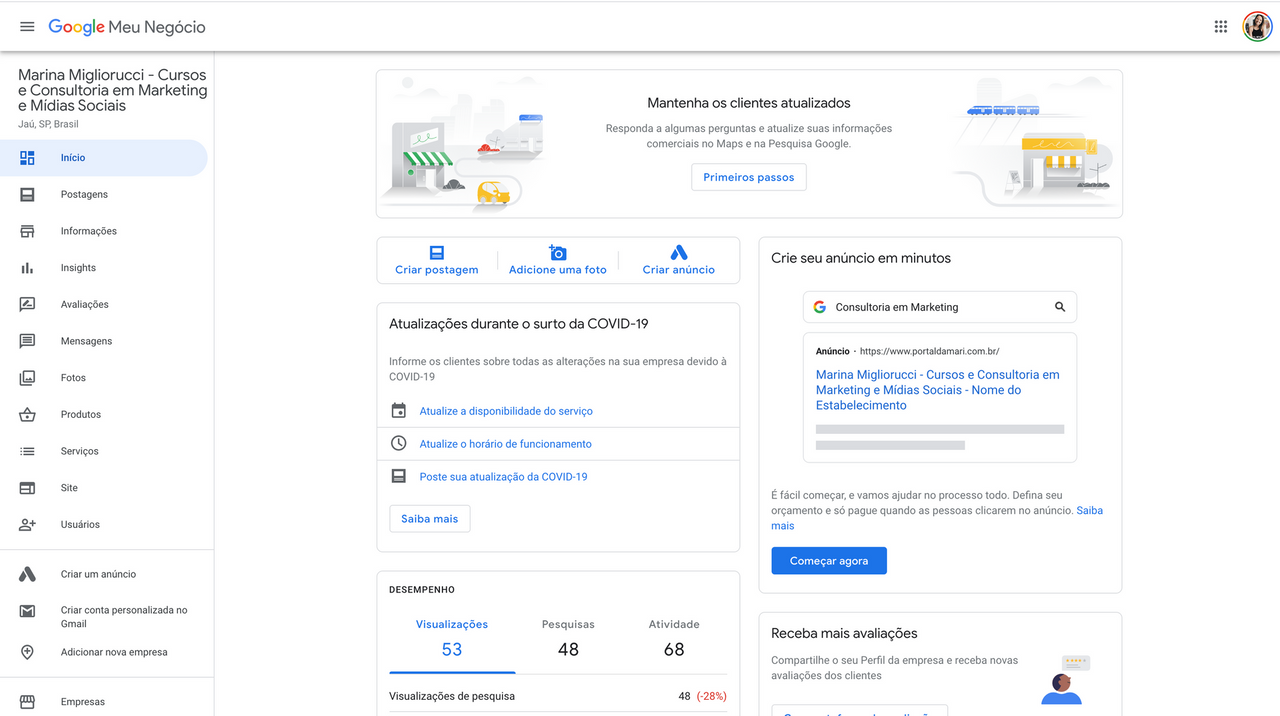Click the ad headline Marina Migliorucci link

pos(938,390)
